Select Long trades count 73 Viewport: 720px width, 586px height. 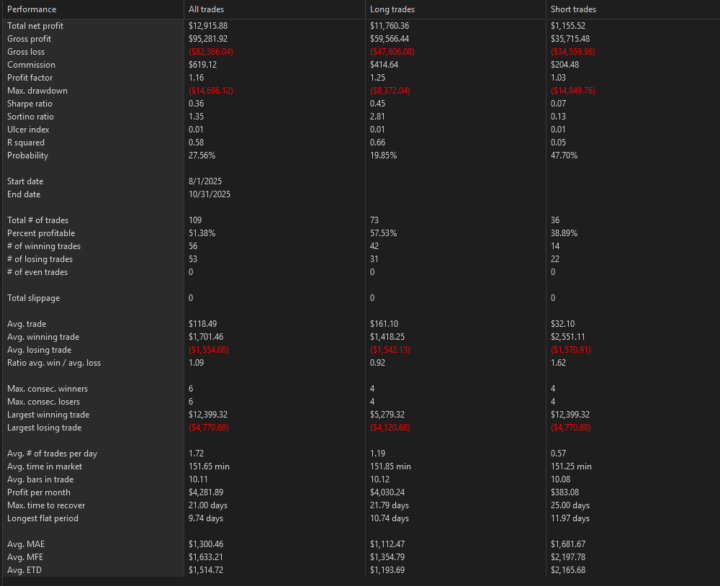click(x=374, y=220)
